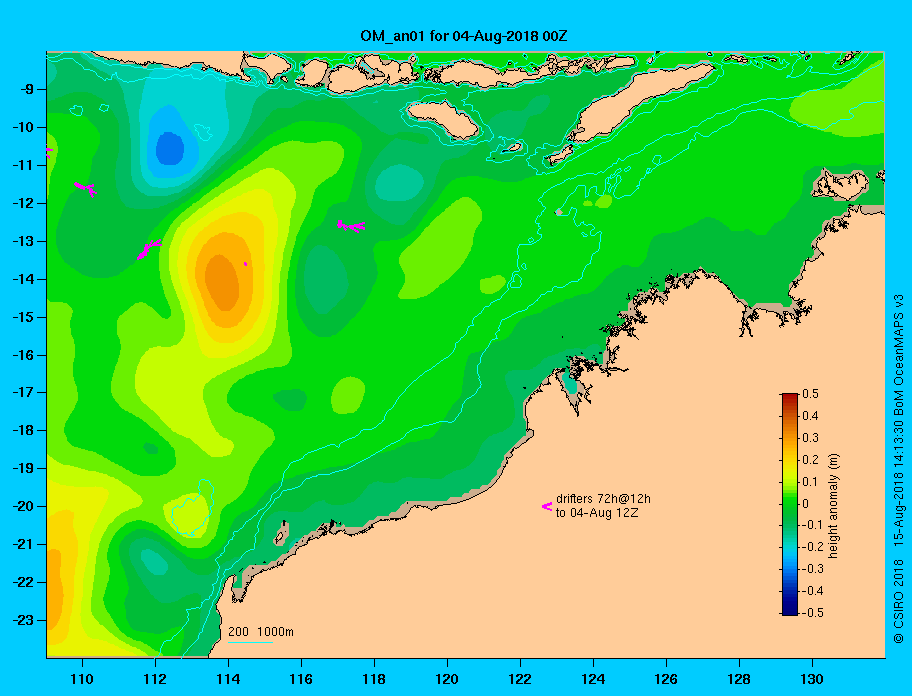
Task: Click the '0.3' positive color bar label
Action: (x=810, y=438)
